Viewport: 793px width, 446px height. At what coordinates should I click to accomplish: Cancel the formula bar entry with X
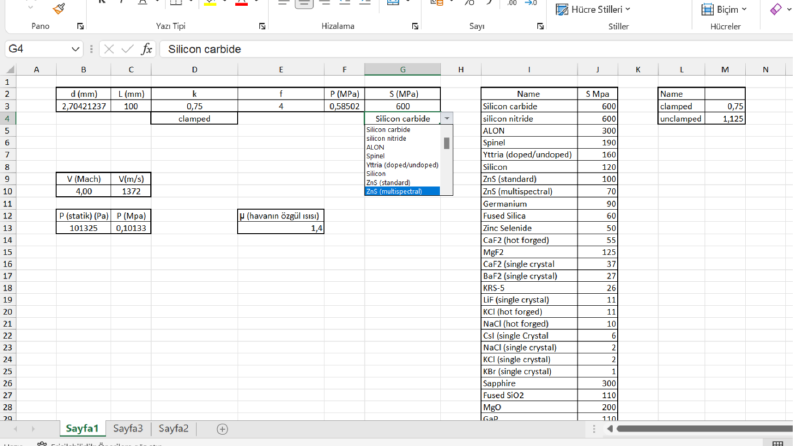pyautogui.click(x=109, y=49)
